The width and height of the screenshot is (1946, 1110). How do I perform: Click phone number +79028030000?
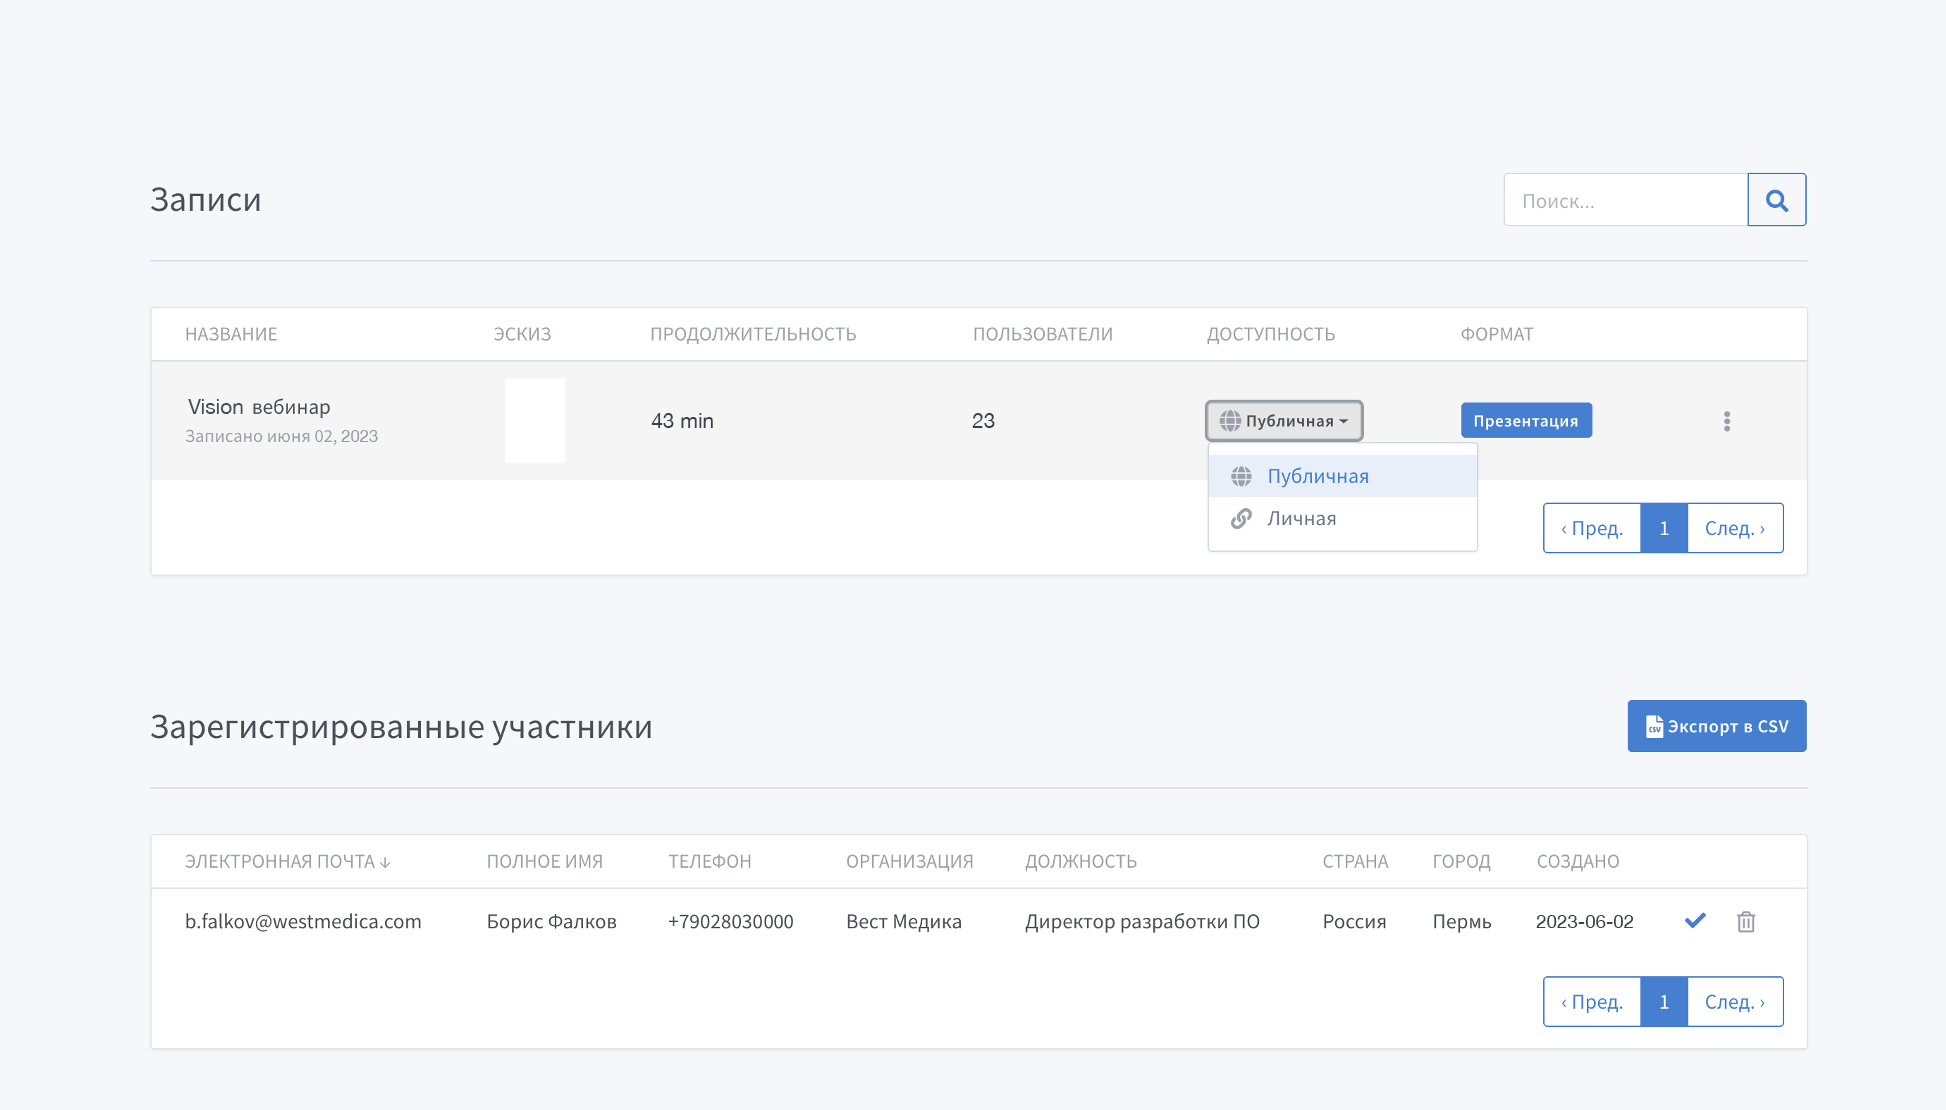tap(731, 922)
